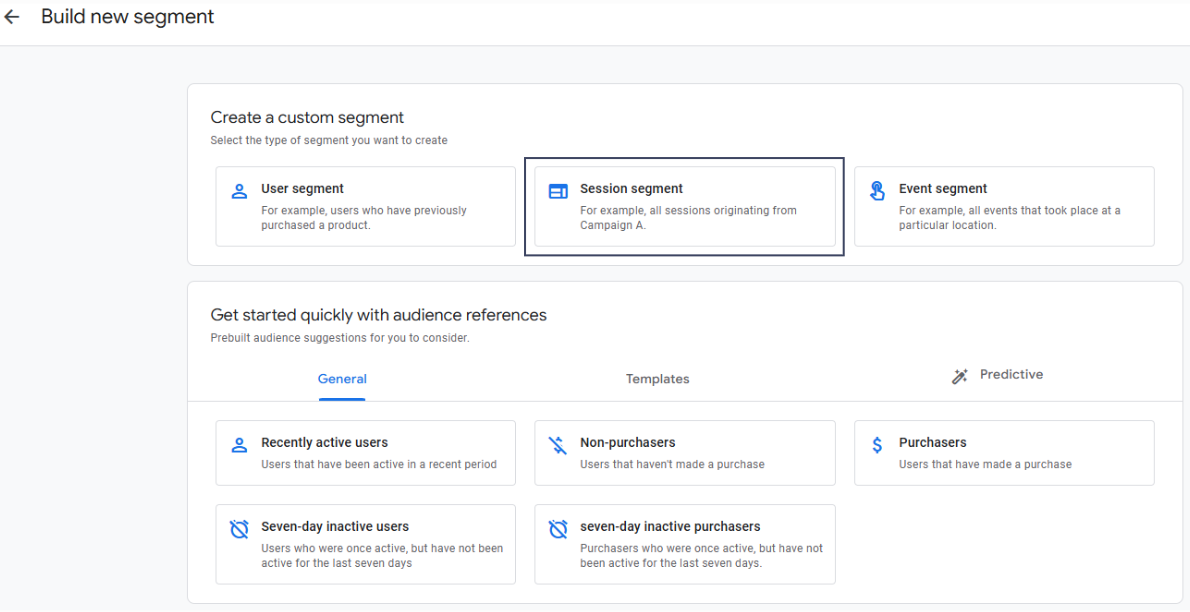The image size is (1190, 612).
Task: Click the Purchasers dollar sign icon
Action: 877,445
